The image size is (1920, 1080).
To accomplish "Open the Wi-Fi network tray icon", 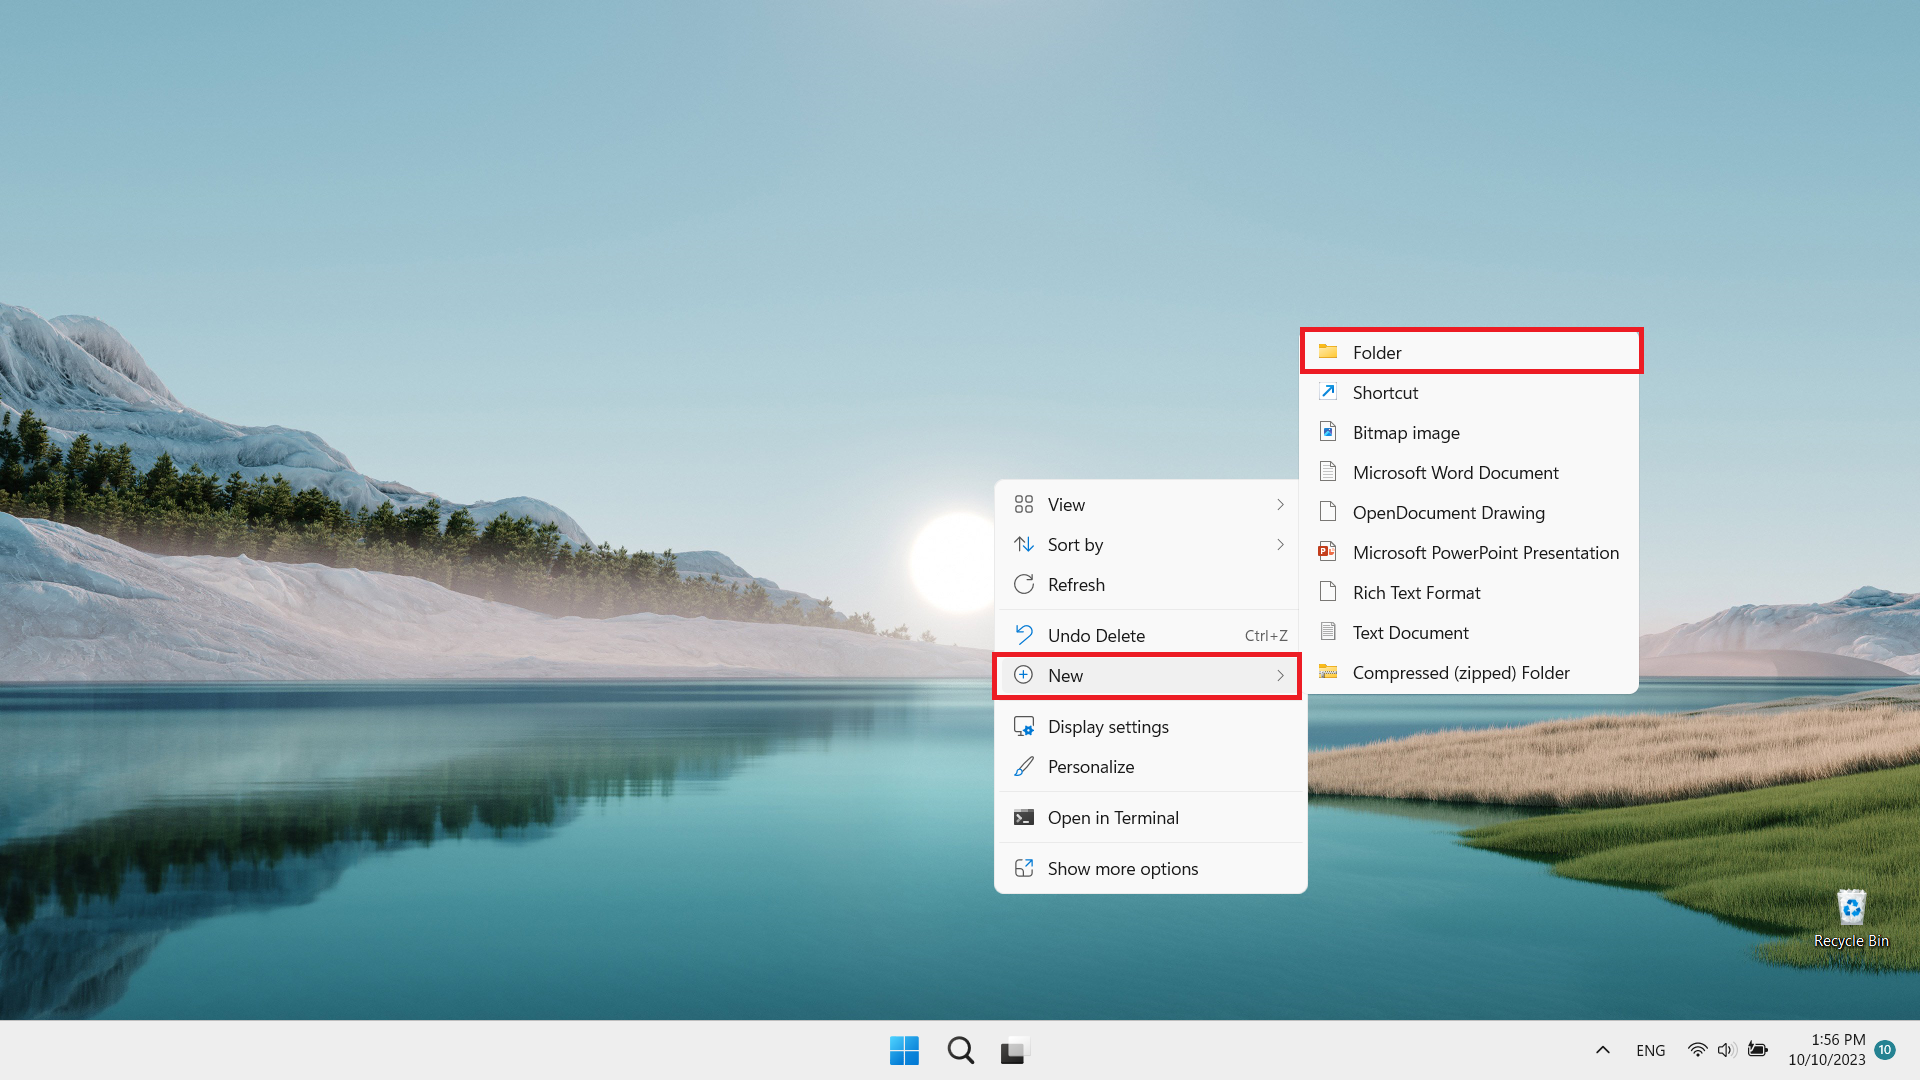I will tap(1697, 1050).
